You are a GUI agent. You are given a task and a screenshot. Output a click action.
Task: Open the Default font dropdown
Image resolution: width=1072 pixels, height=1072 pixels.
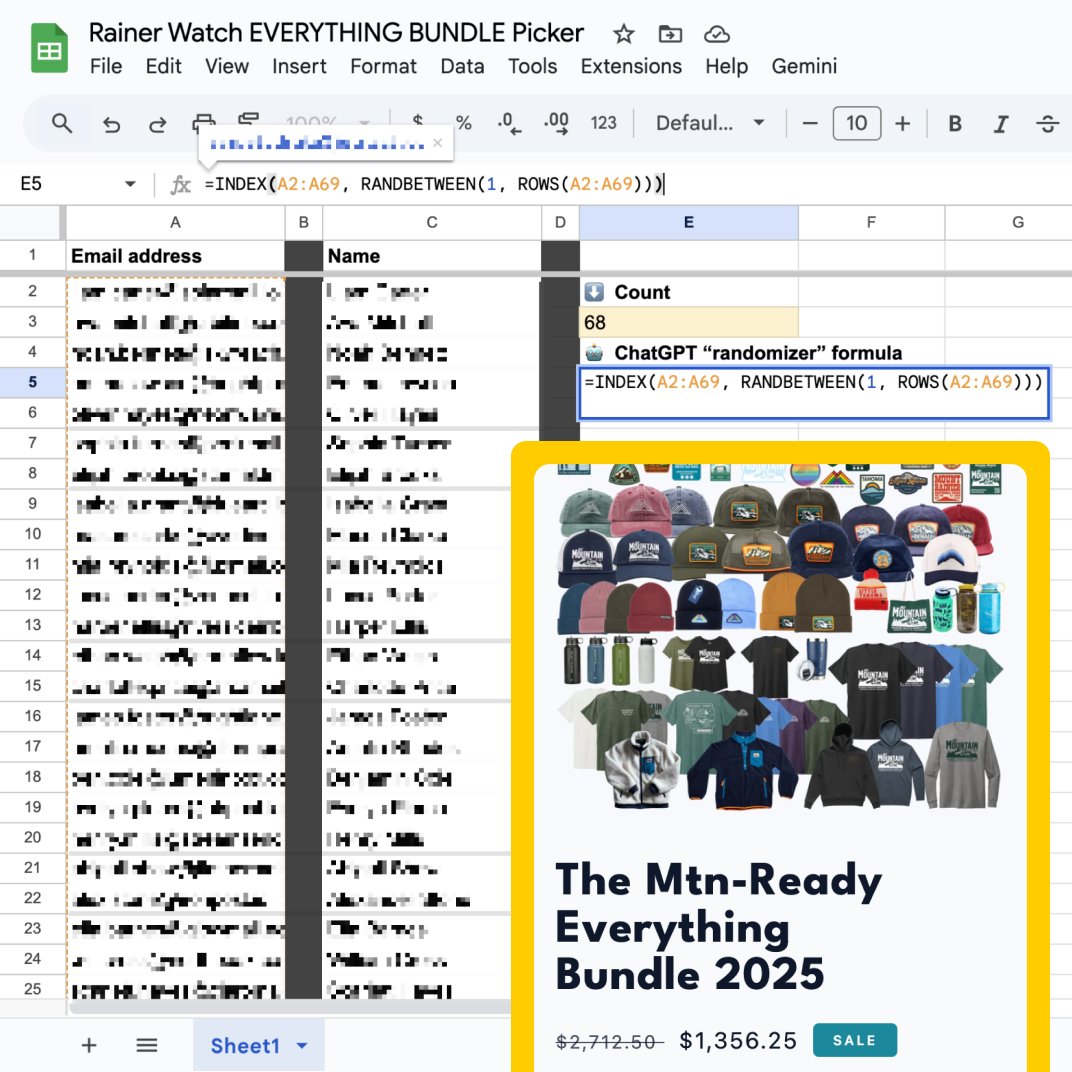[x=710, y=123]
